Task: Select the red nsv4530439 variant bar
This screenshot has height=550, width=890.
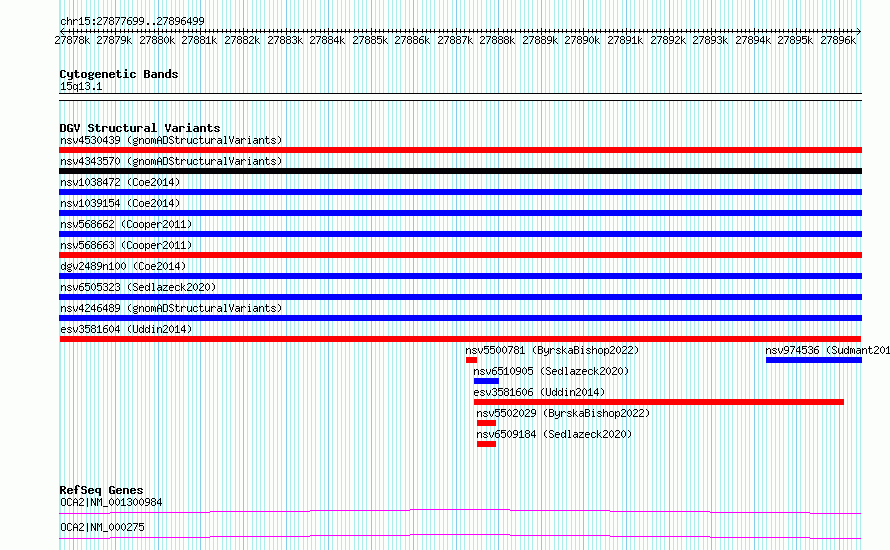Action: pyautogui.click(x=460, y=150)
